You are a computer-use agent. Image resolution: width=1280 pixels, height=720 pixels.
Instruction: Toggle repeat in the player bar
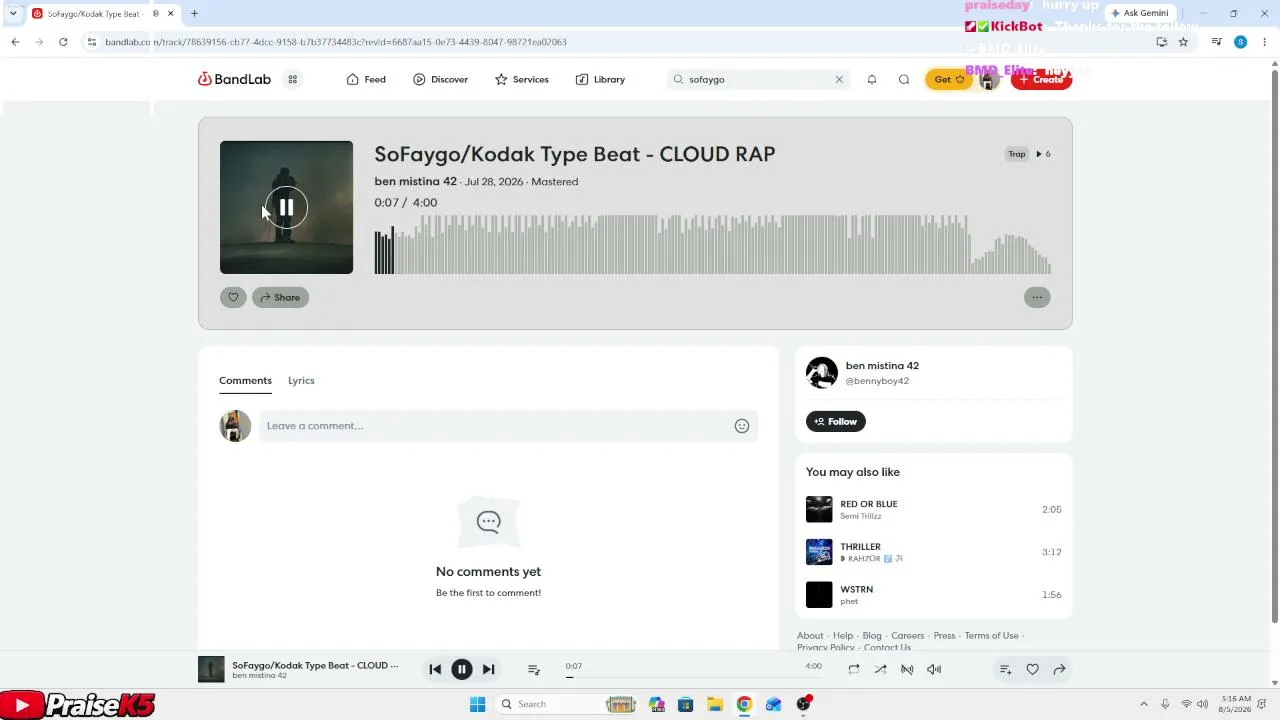coord(854,670)
